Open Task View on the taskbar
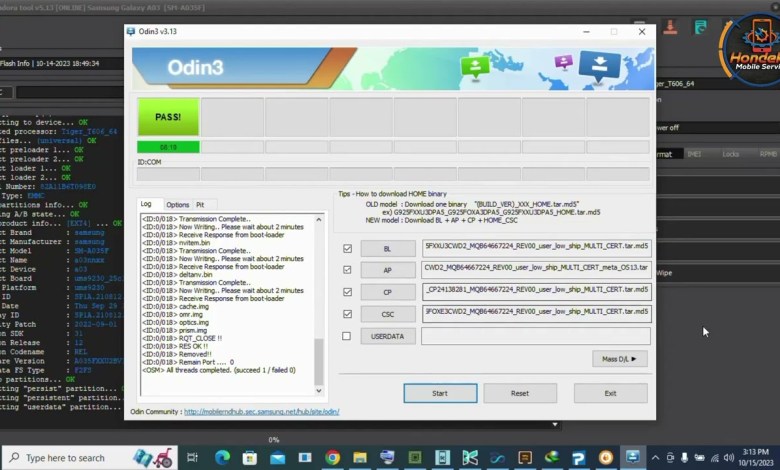The width and height of the screenshot is (780, 470). tap(194, 457)
